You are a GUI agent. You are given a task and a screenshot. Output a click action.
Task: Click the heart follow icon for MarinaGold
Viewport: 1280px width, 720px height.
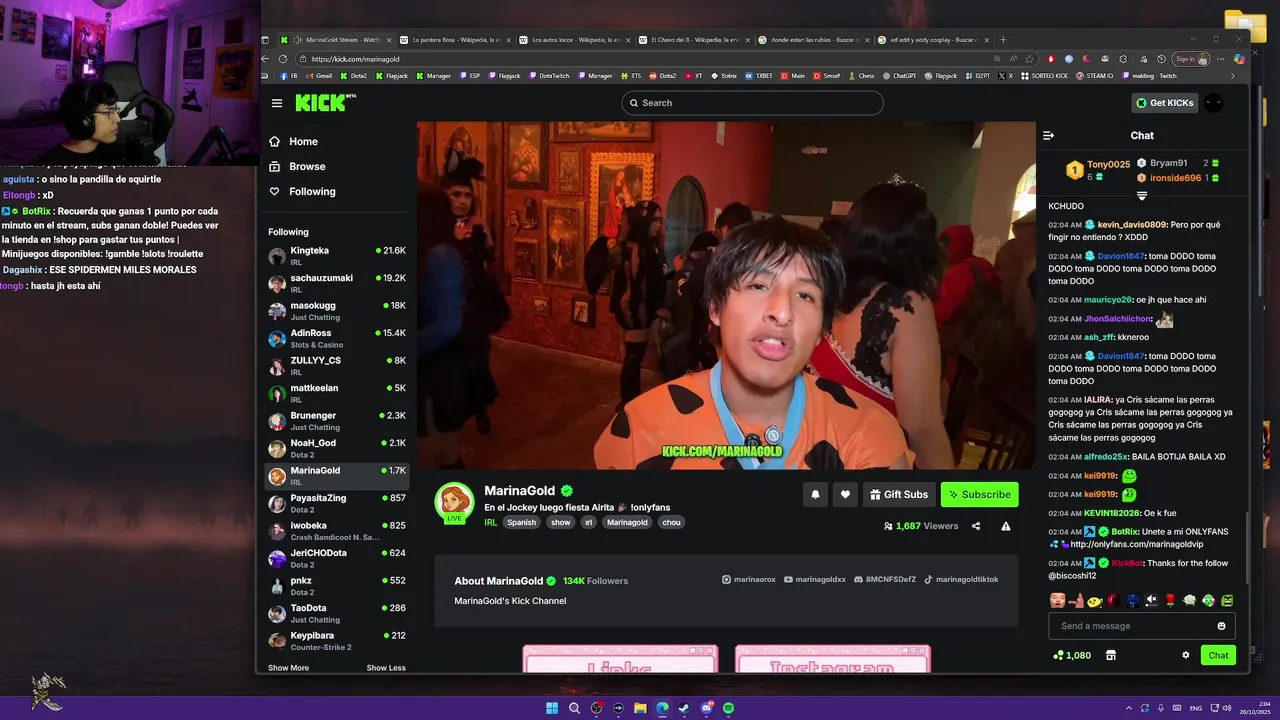[845, 494]
